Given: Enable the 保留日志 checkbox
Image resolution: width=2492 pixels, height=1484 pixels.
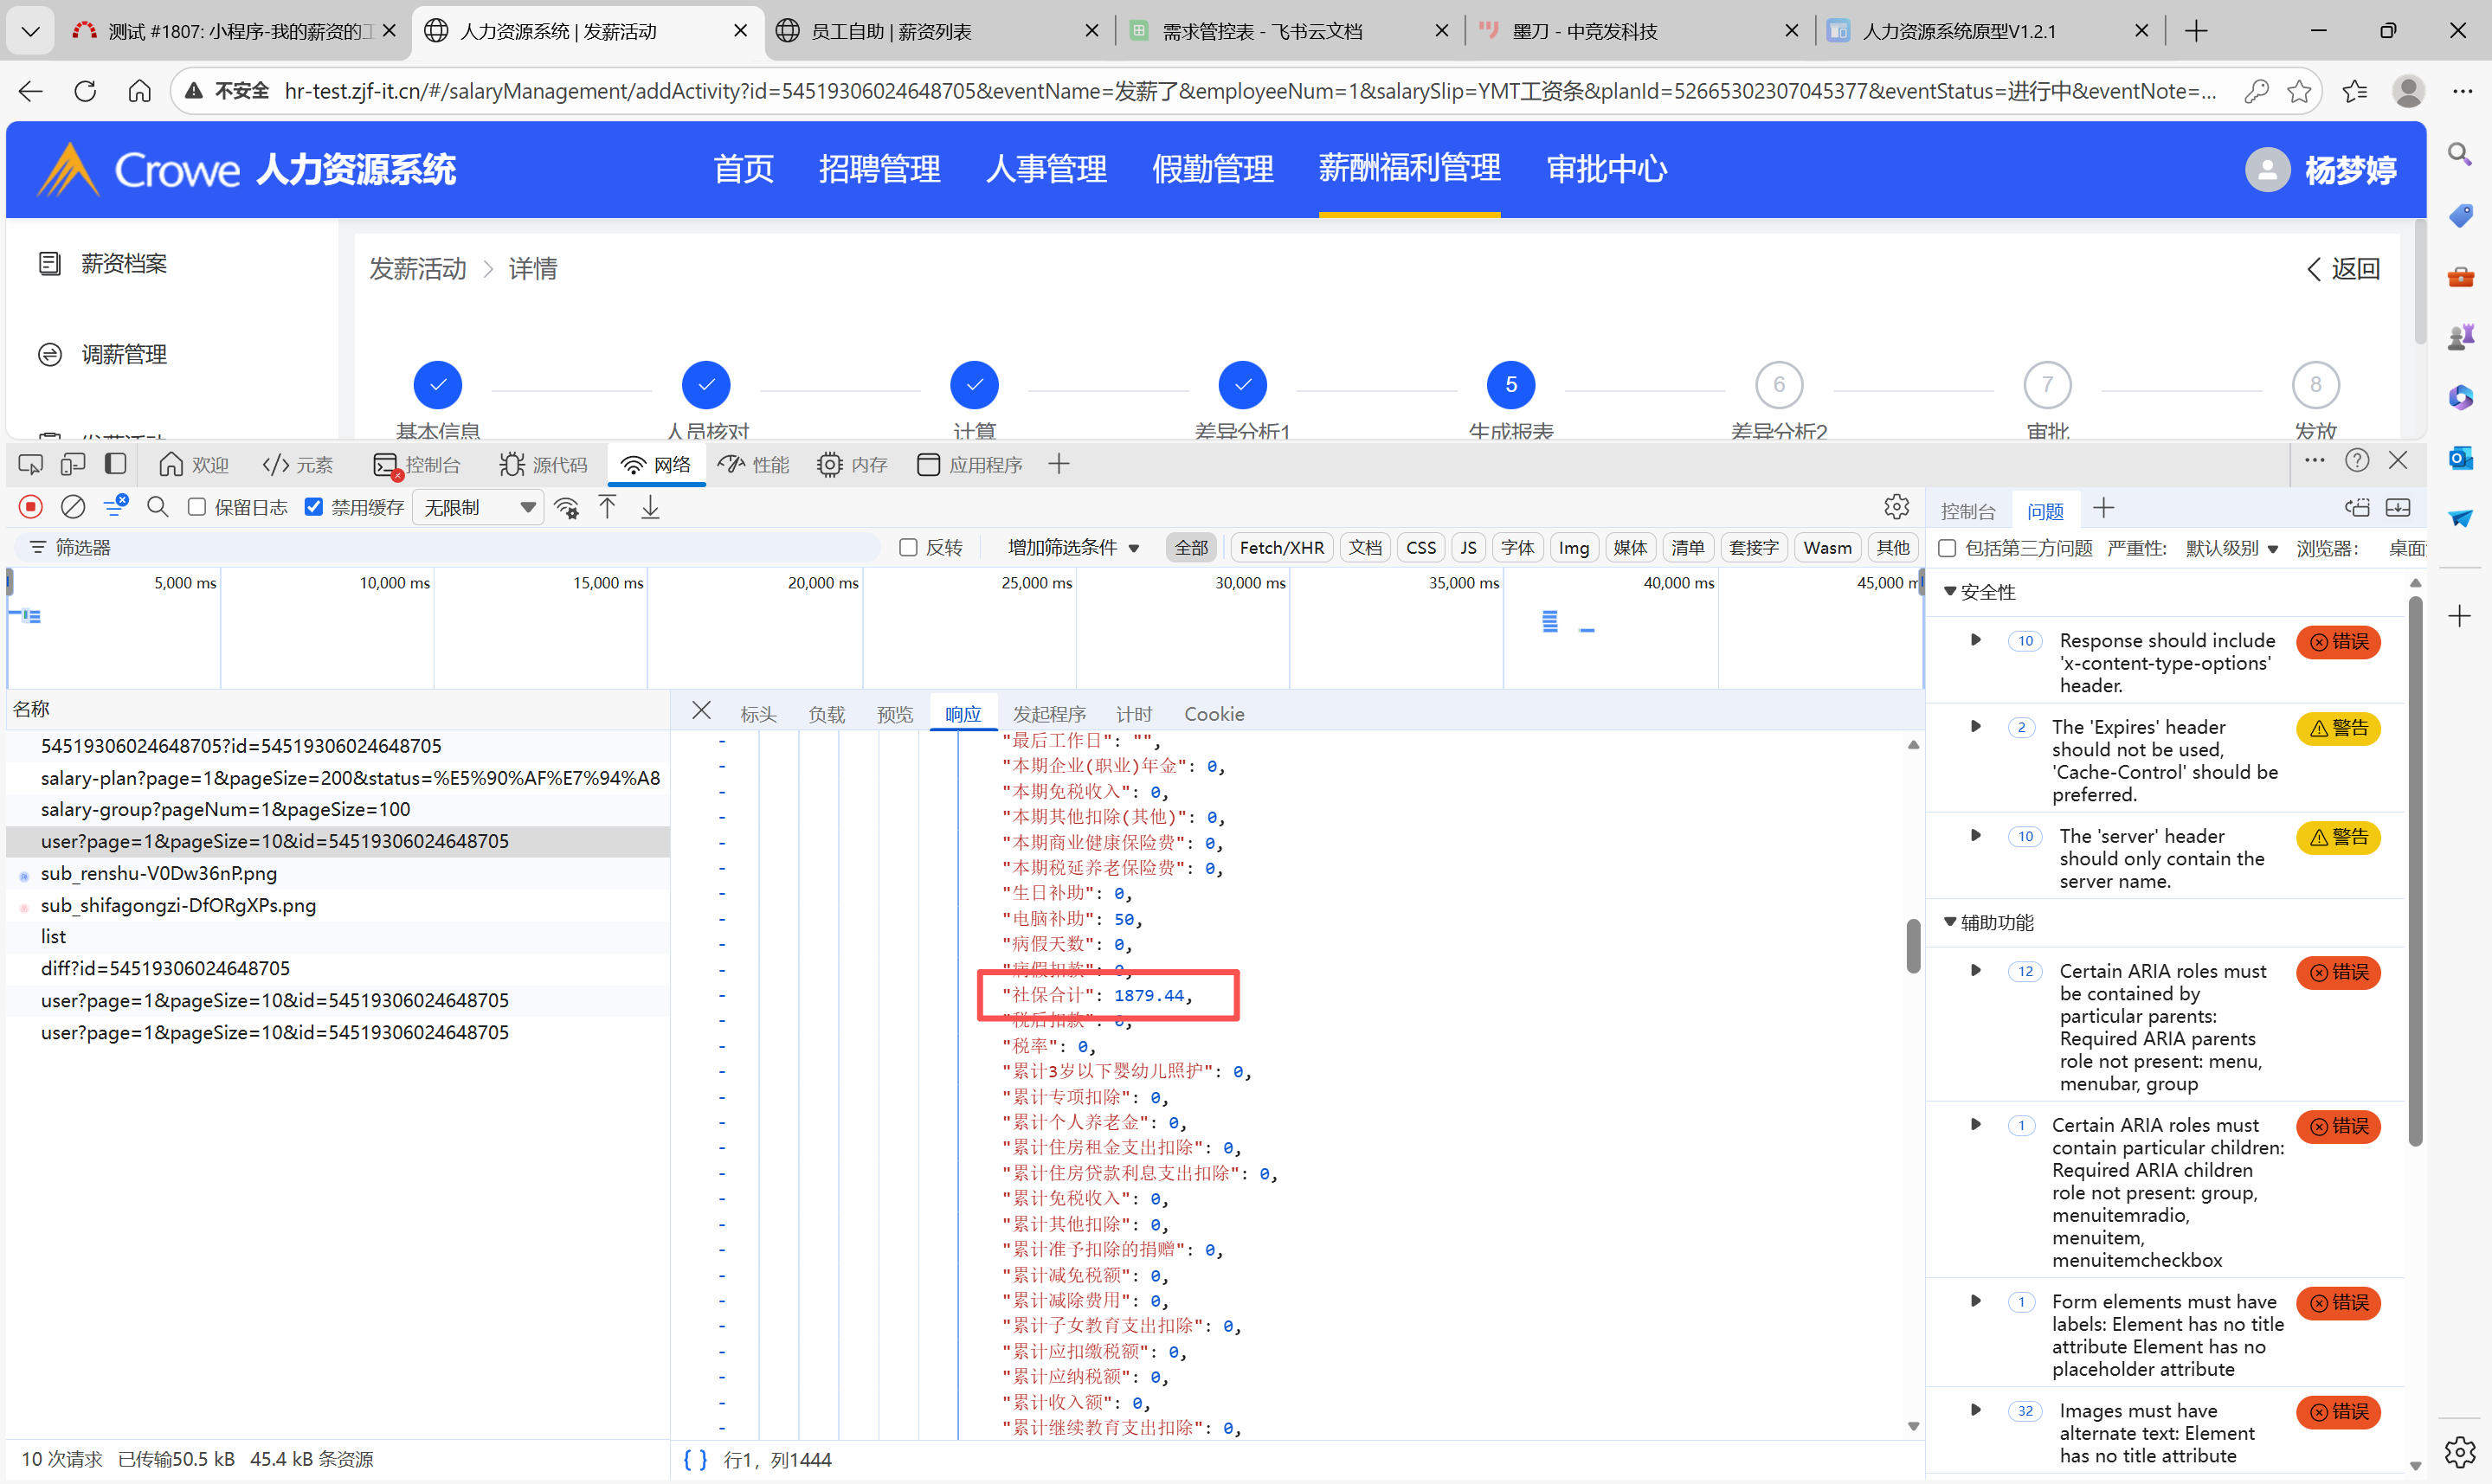Looking at the screenshot, I should coord(197,507).
